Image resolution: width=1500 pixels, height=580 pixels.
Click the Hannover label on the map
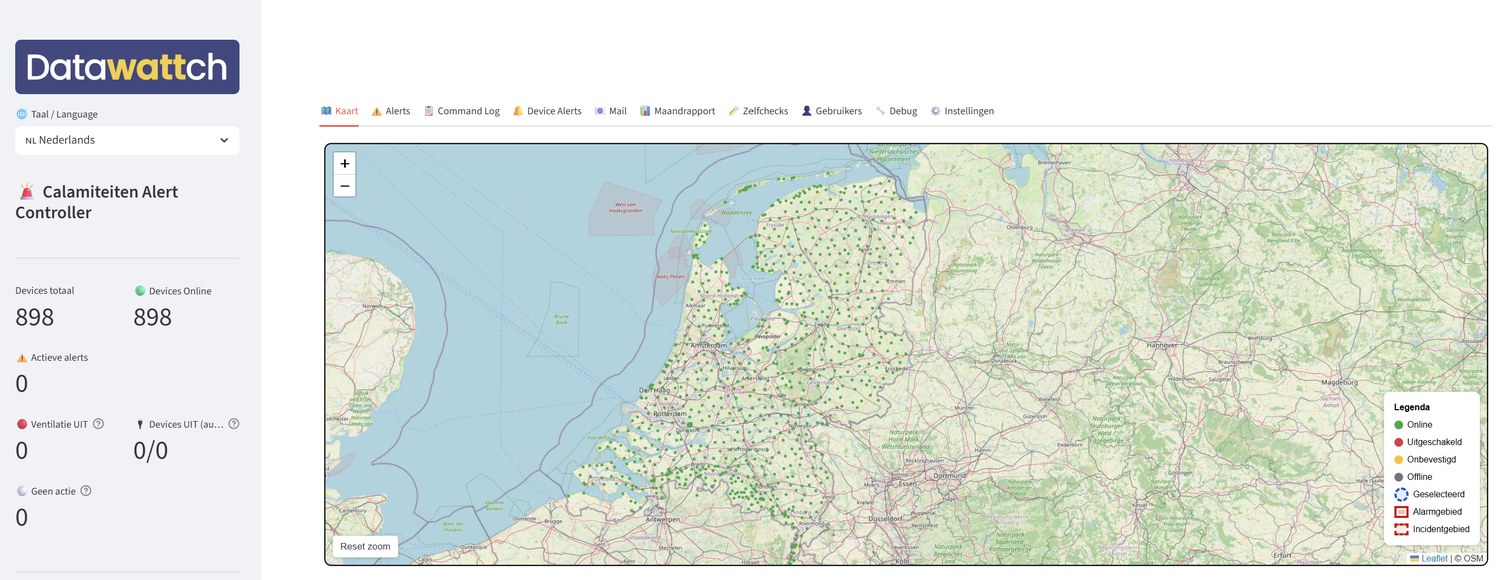1161,345
